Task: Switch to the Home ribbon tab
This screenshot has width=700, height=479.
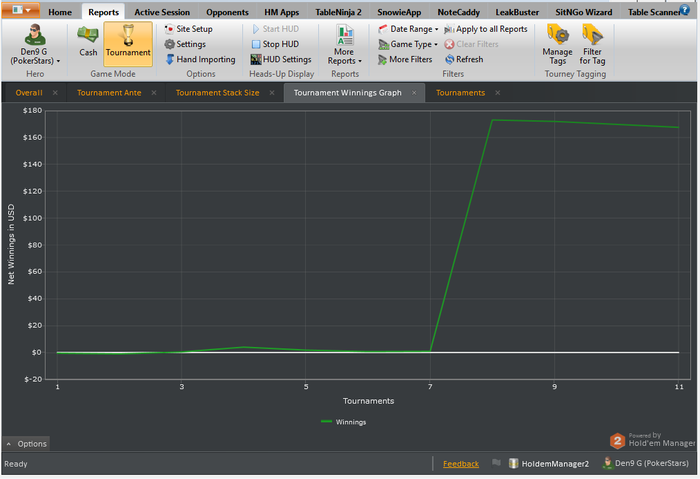Action: coord(60,12)
